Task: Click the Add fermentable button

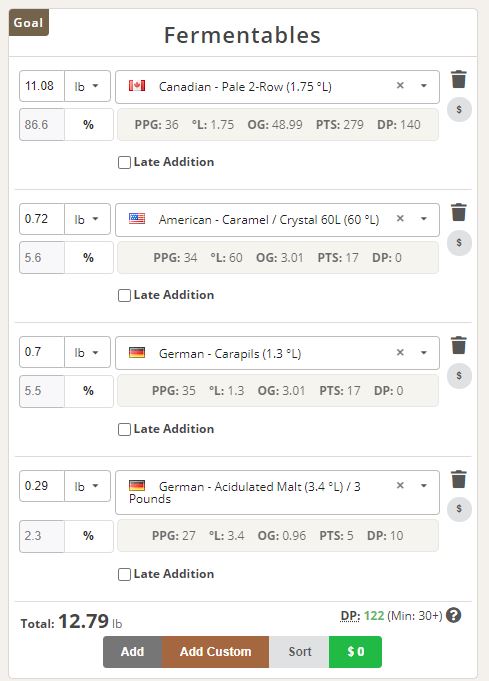Action: 132,652
